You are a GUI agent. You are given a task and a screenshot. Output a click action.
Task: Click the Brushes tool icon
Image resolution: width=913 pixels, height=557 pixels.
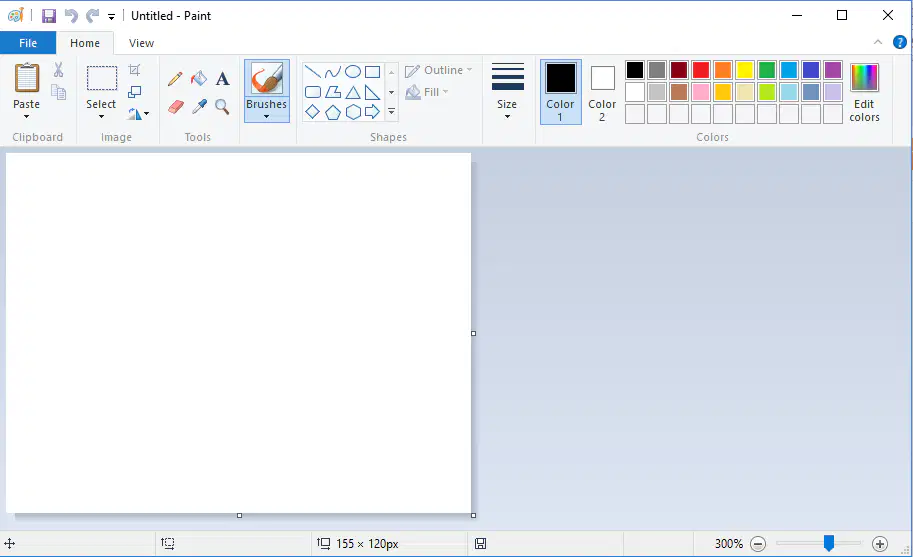pyautogui.click(x=267, y=78)
